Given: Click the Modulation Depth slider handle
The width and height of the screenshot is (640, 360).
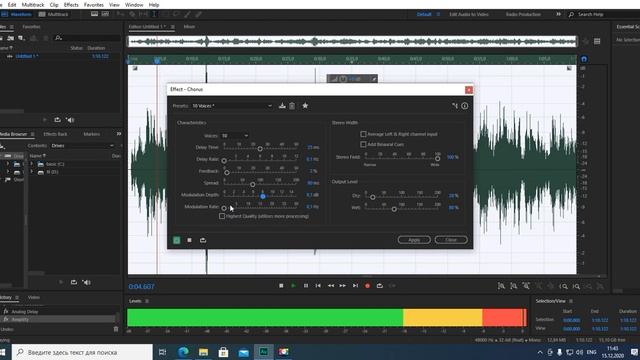Looking at the screenshot, I should (263, 196).
